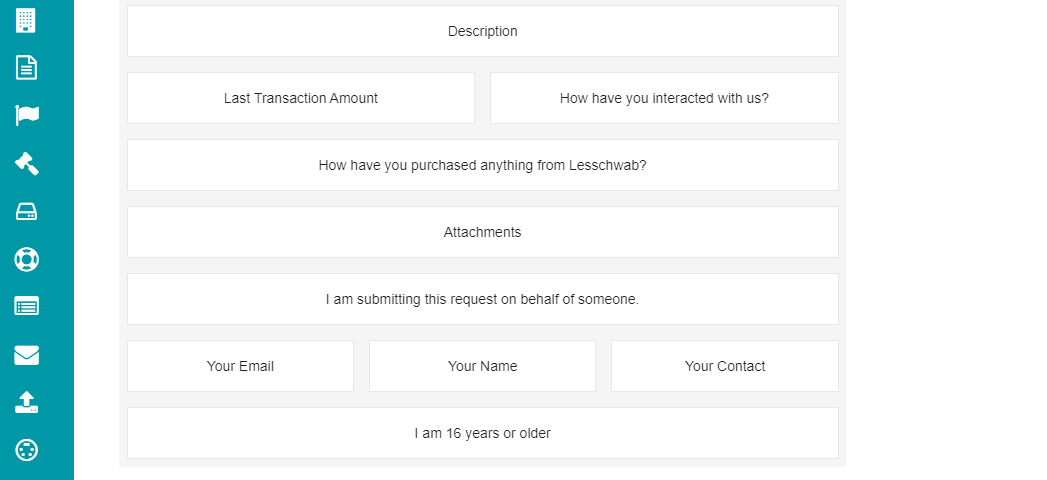Select submitting on behalf of someone field
The width and height of the screenshot is (1047, 480).
pos(483,299)
